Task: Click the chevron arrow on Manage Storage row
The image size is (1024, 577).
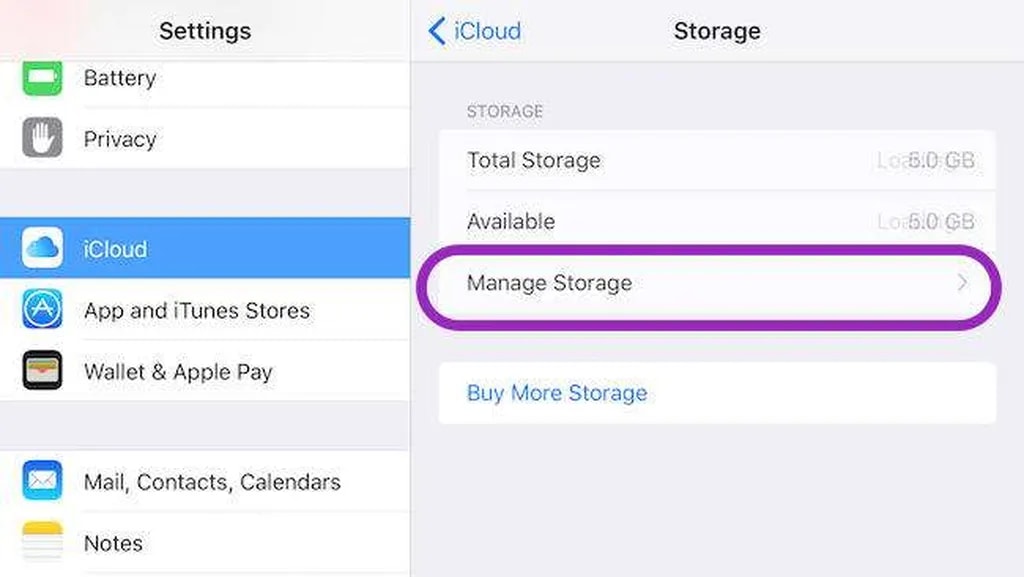Action: (x=962, y=283)
